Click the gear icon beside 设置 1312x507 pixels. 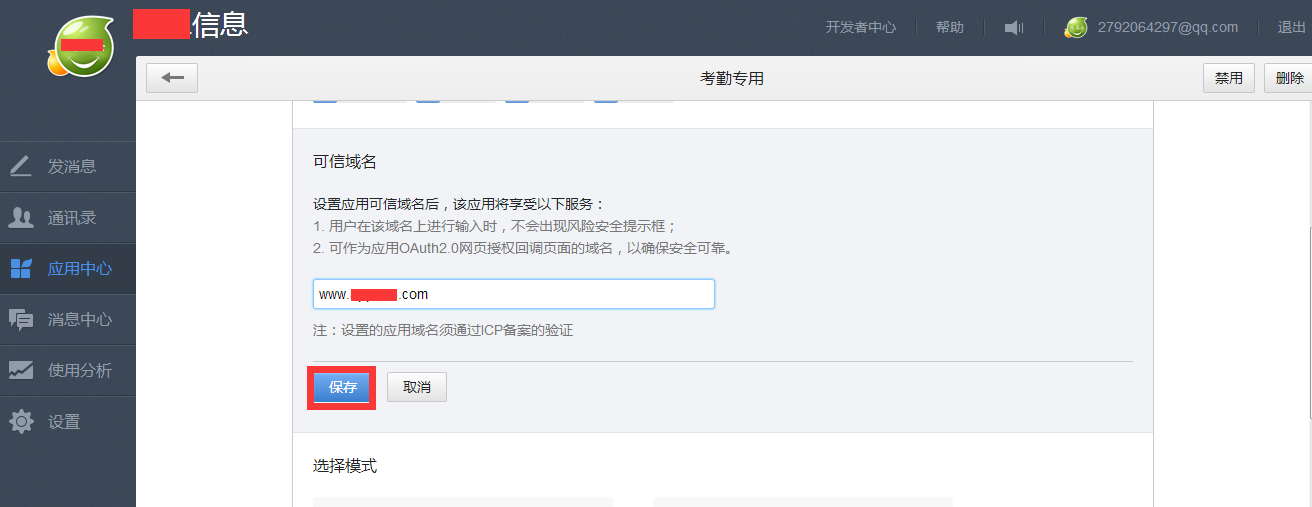click(21, 421)
